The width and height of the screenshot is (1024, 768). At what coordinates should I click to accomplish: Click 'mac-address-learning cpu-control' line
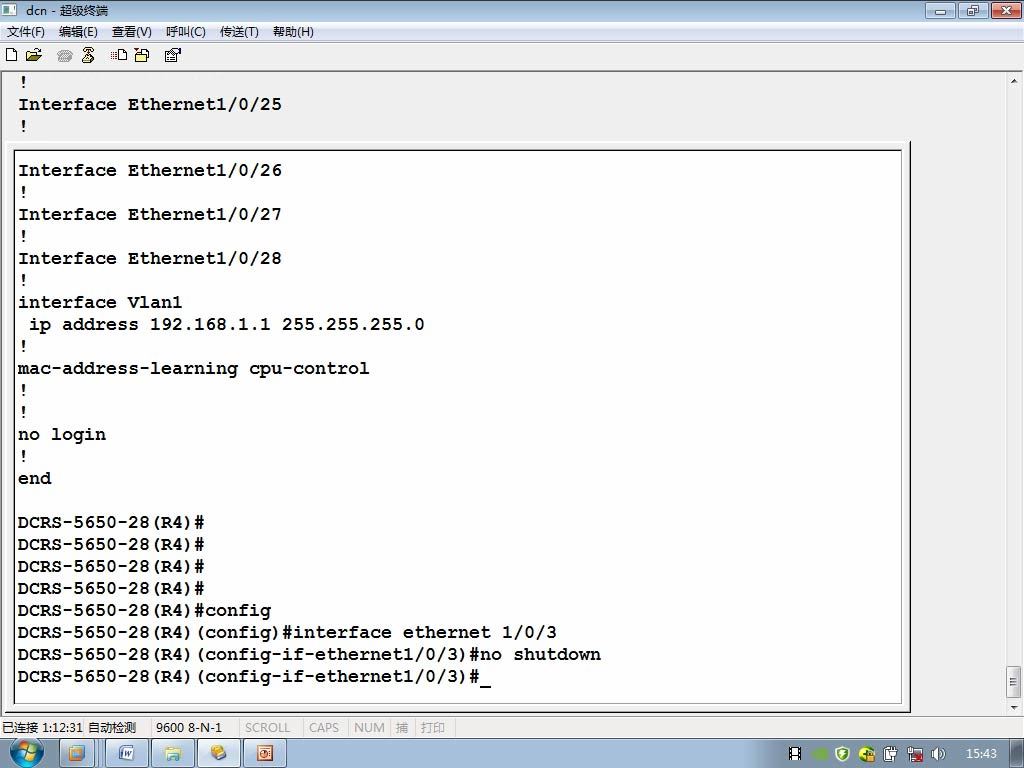click(193, 368)
